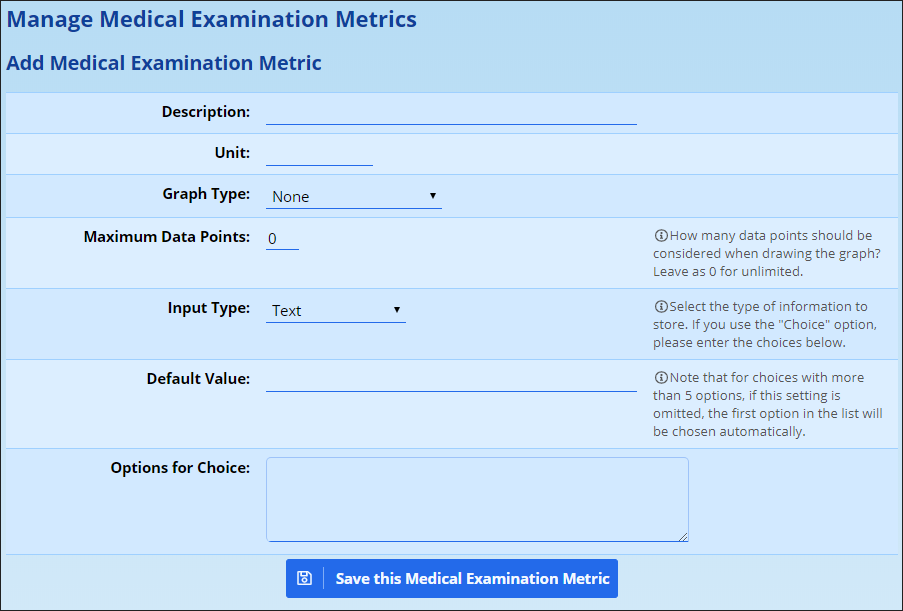Click the Default Value text field

click(x=451, y=380)
